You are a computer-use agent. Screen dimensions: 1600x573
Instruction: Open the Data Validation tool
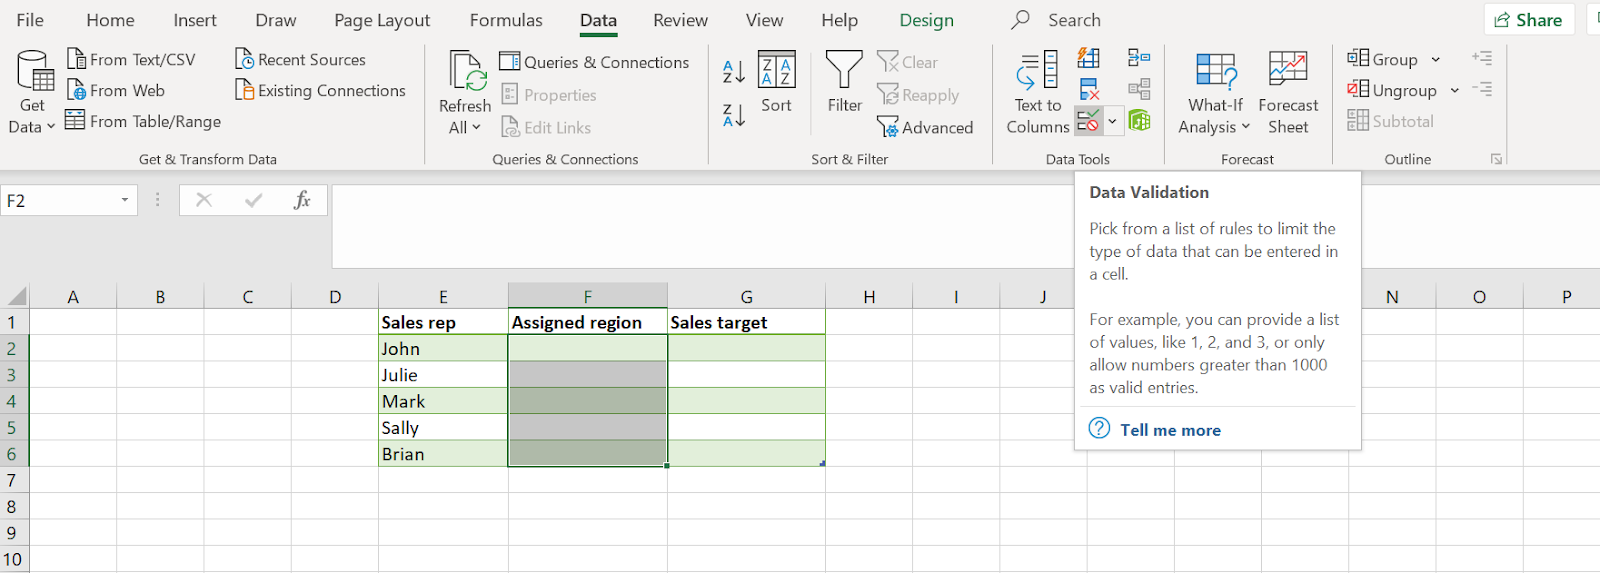1088,122
